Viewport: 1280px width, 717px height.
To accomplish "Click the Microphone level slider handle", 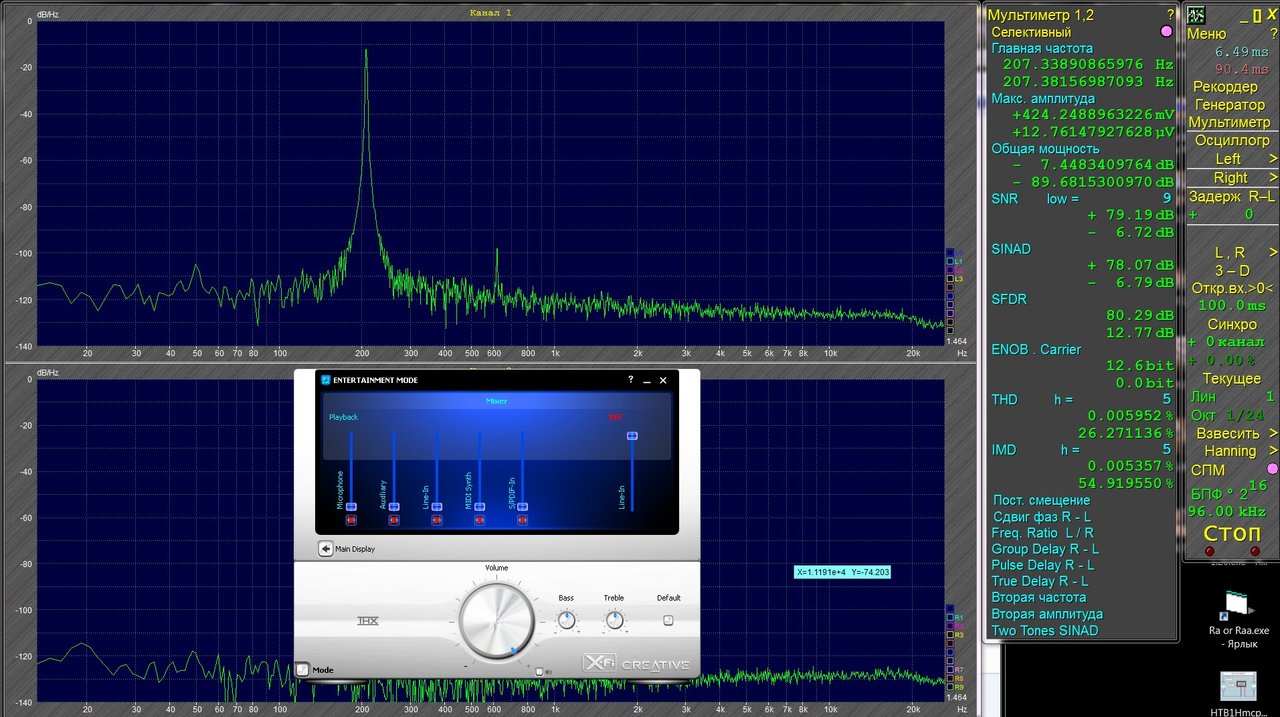I will tap(351, 507).
